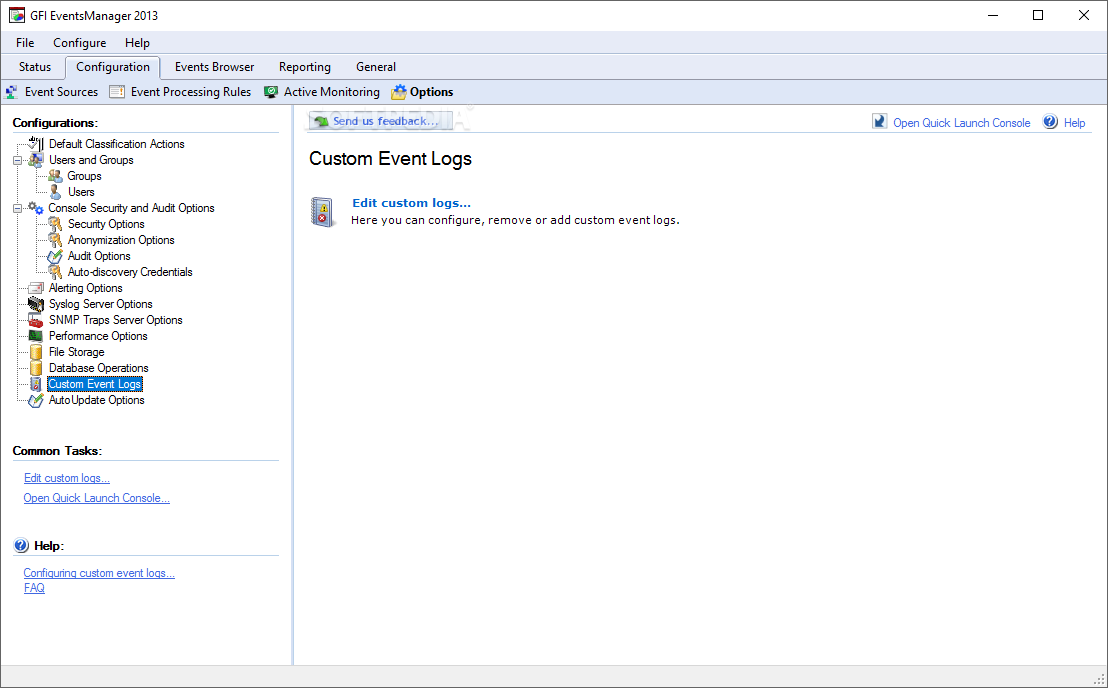Open the Configure menu
The height and width of the screenshot is (688, 1108).
pyautogui.click(x=80, y=43)
